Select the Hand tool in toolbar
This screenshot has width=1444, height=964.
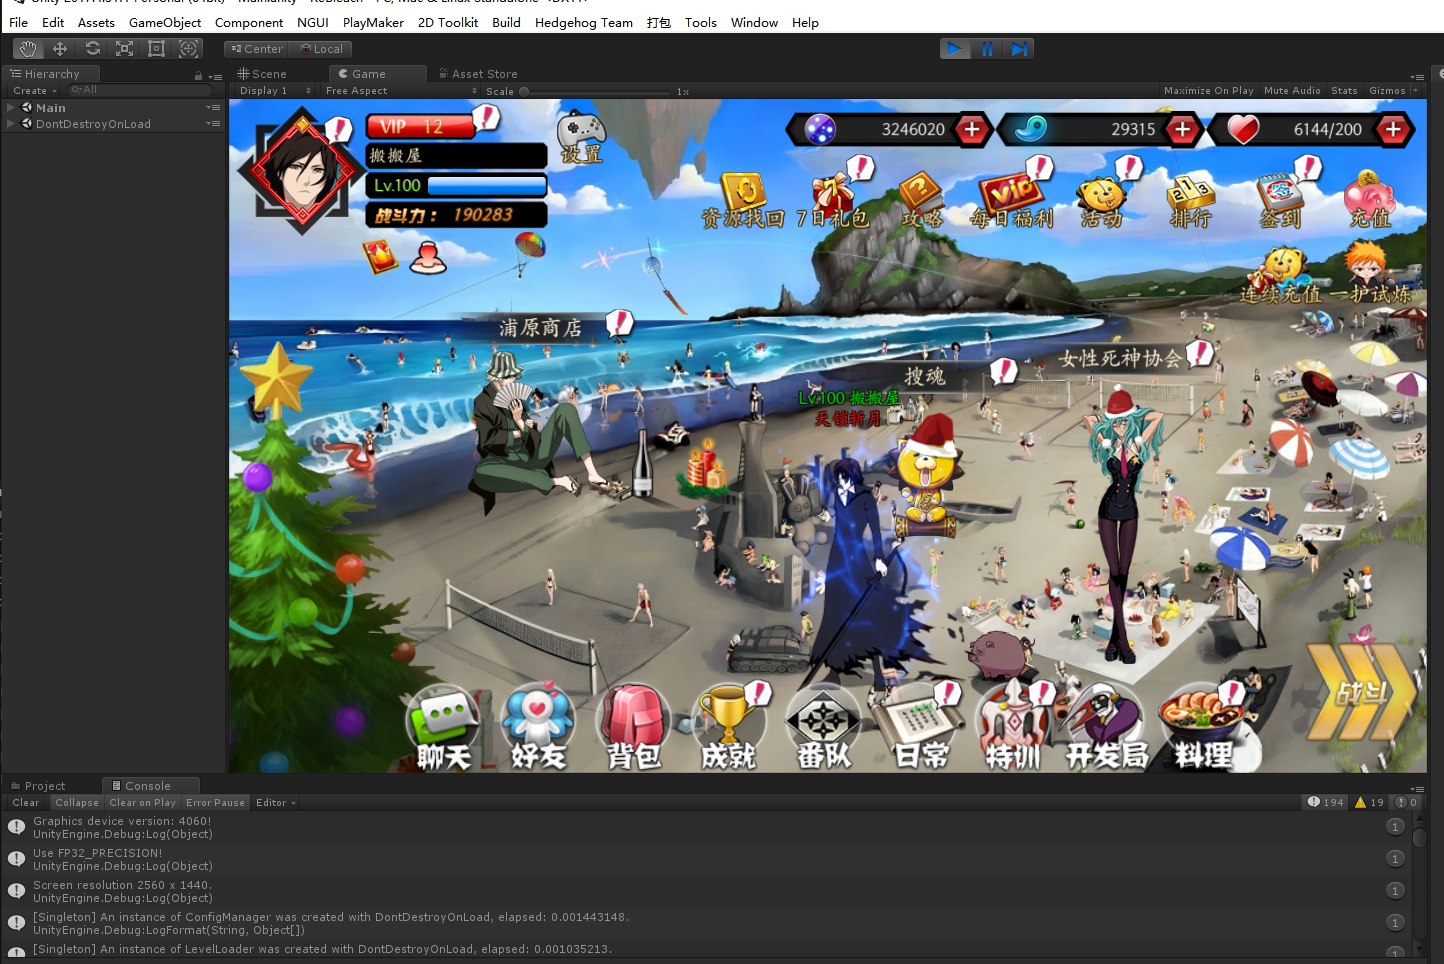[x=28, y=49]
